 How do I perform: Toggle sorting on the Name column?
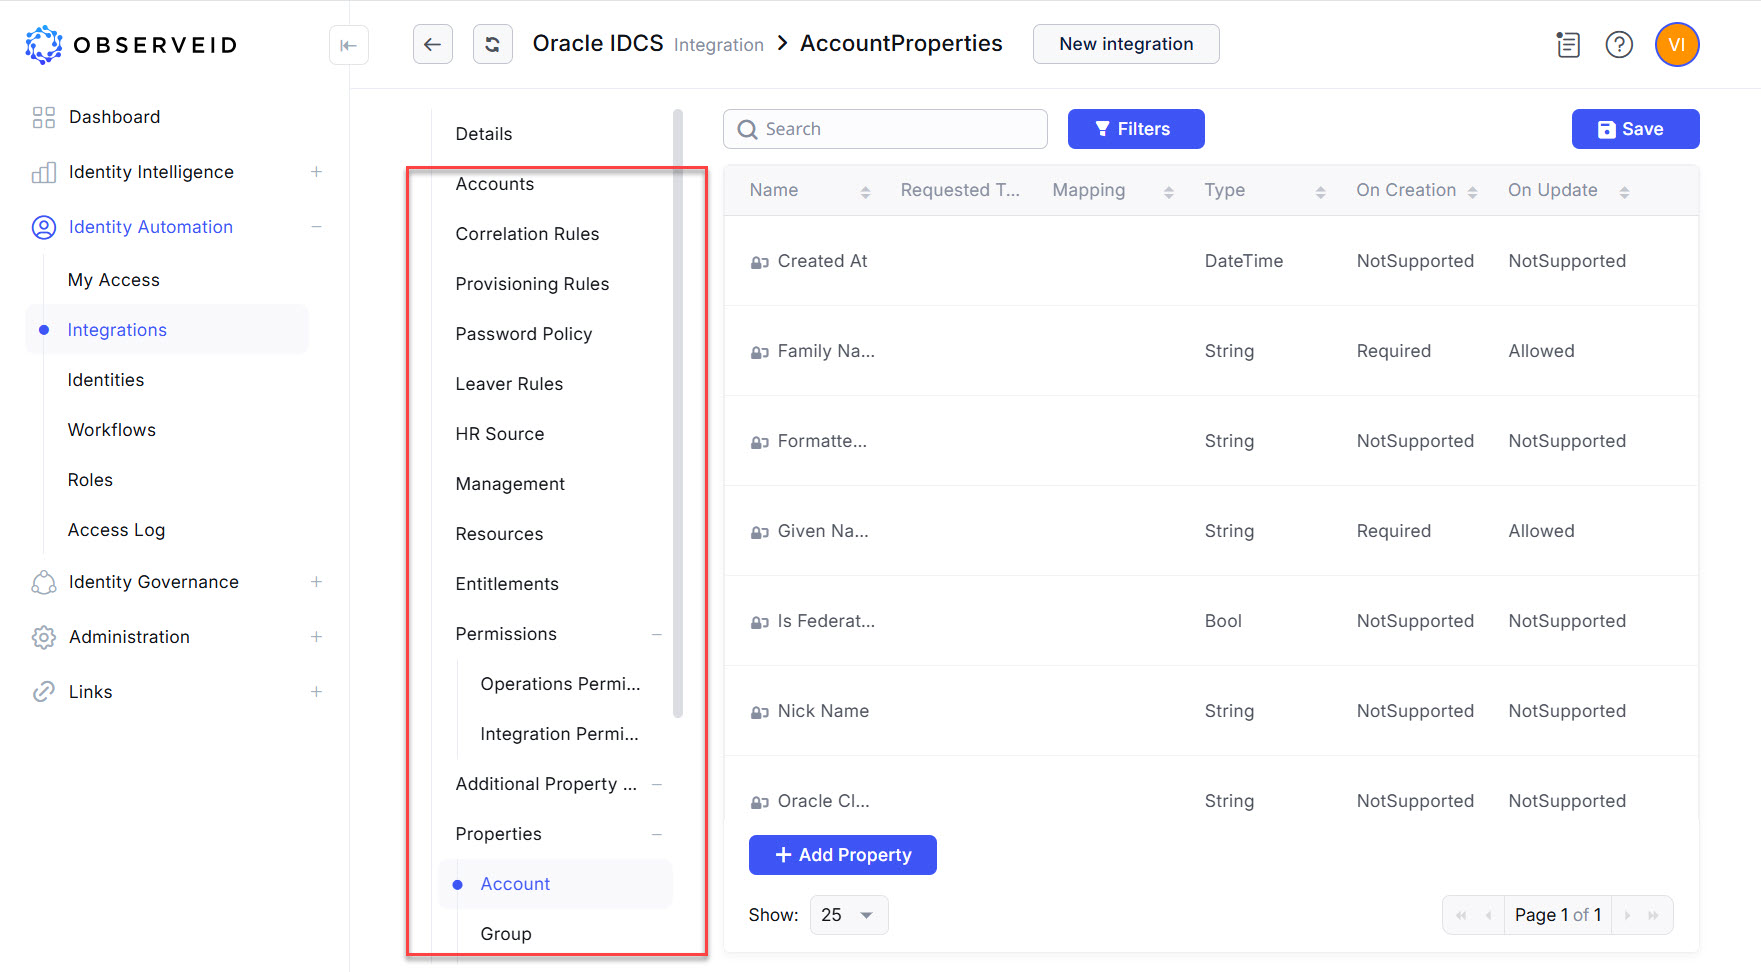[x=865, y=190]
